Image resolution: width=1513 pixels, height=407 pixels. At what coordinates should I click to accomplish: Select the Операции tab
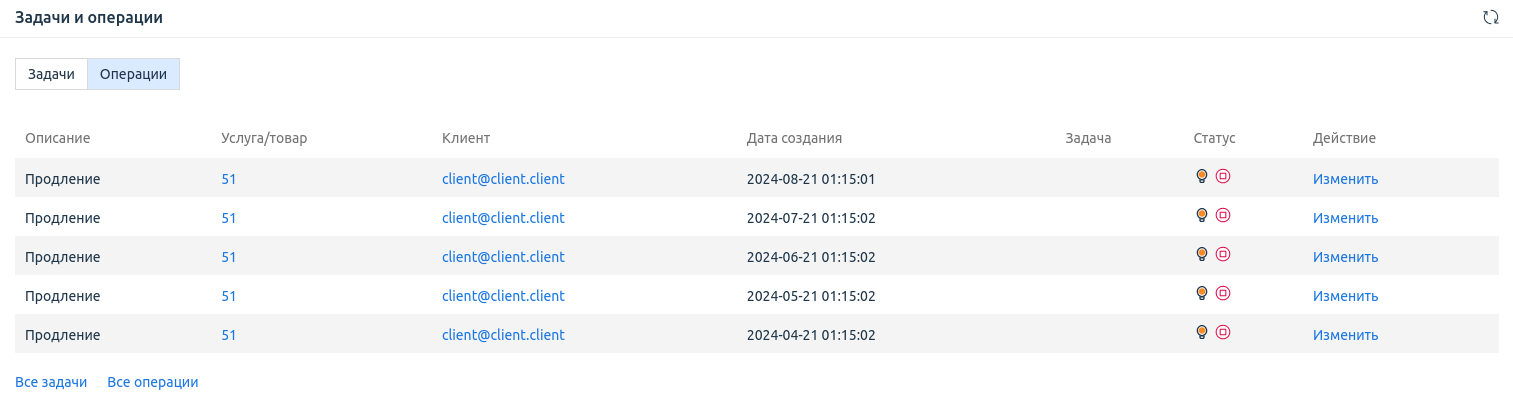[133, 74]
